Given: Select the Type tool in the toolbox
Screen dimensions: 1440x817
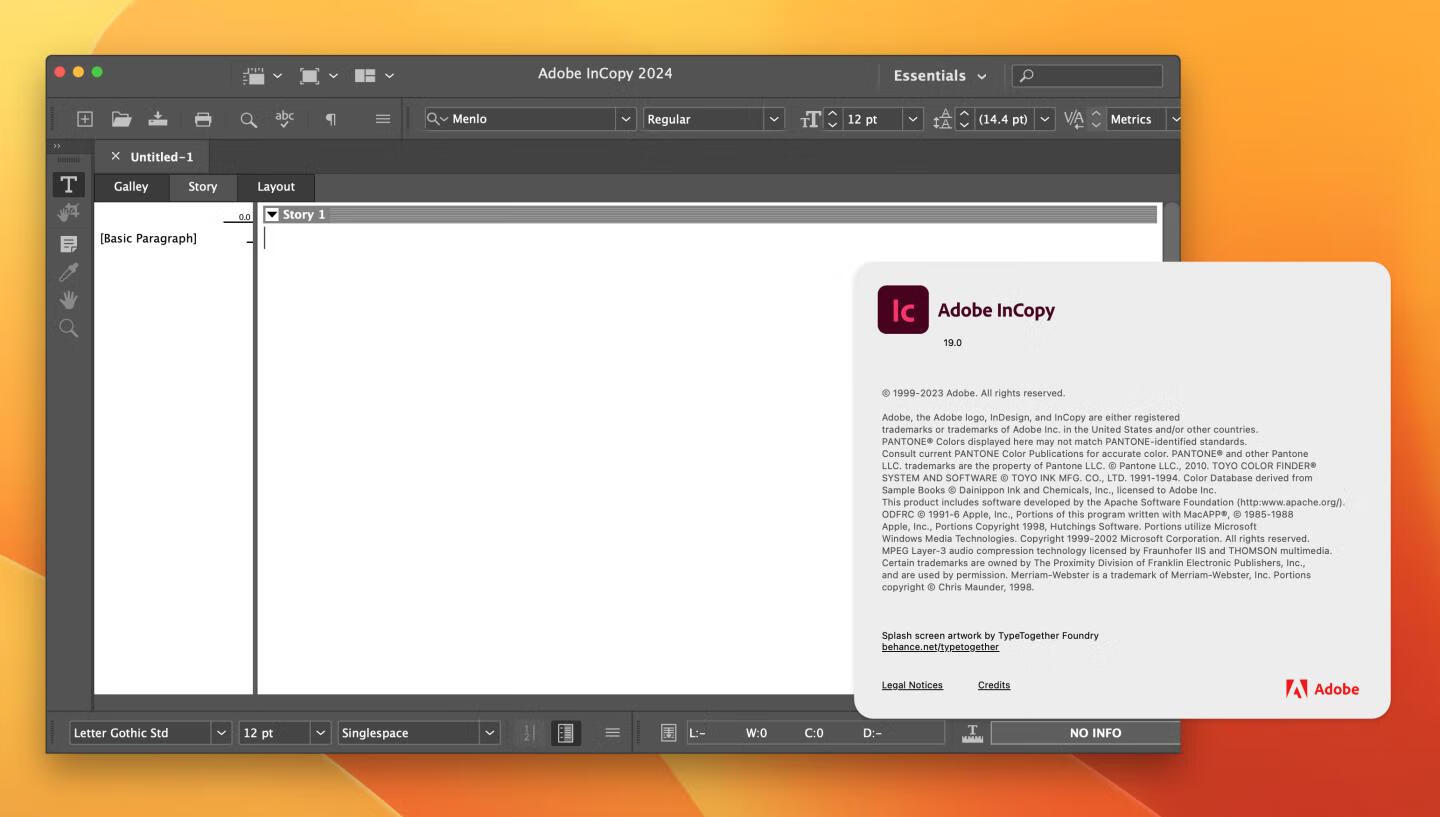Looking at the screenshot, I should (x=68, y=184).
